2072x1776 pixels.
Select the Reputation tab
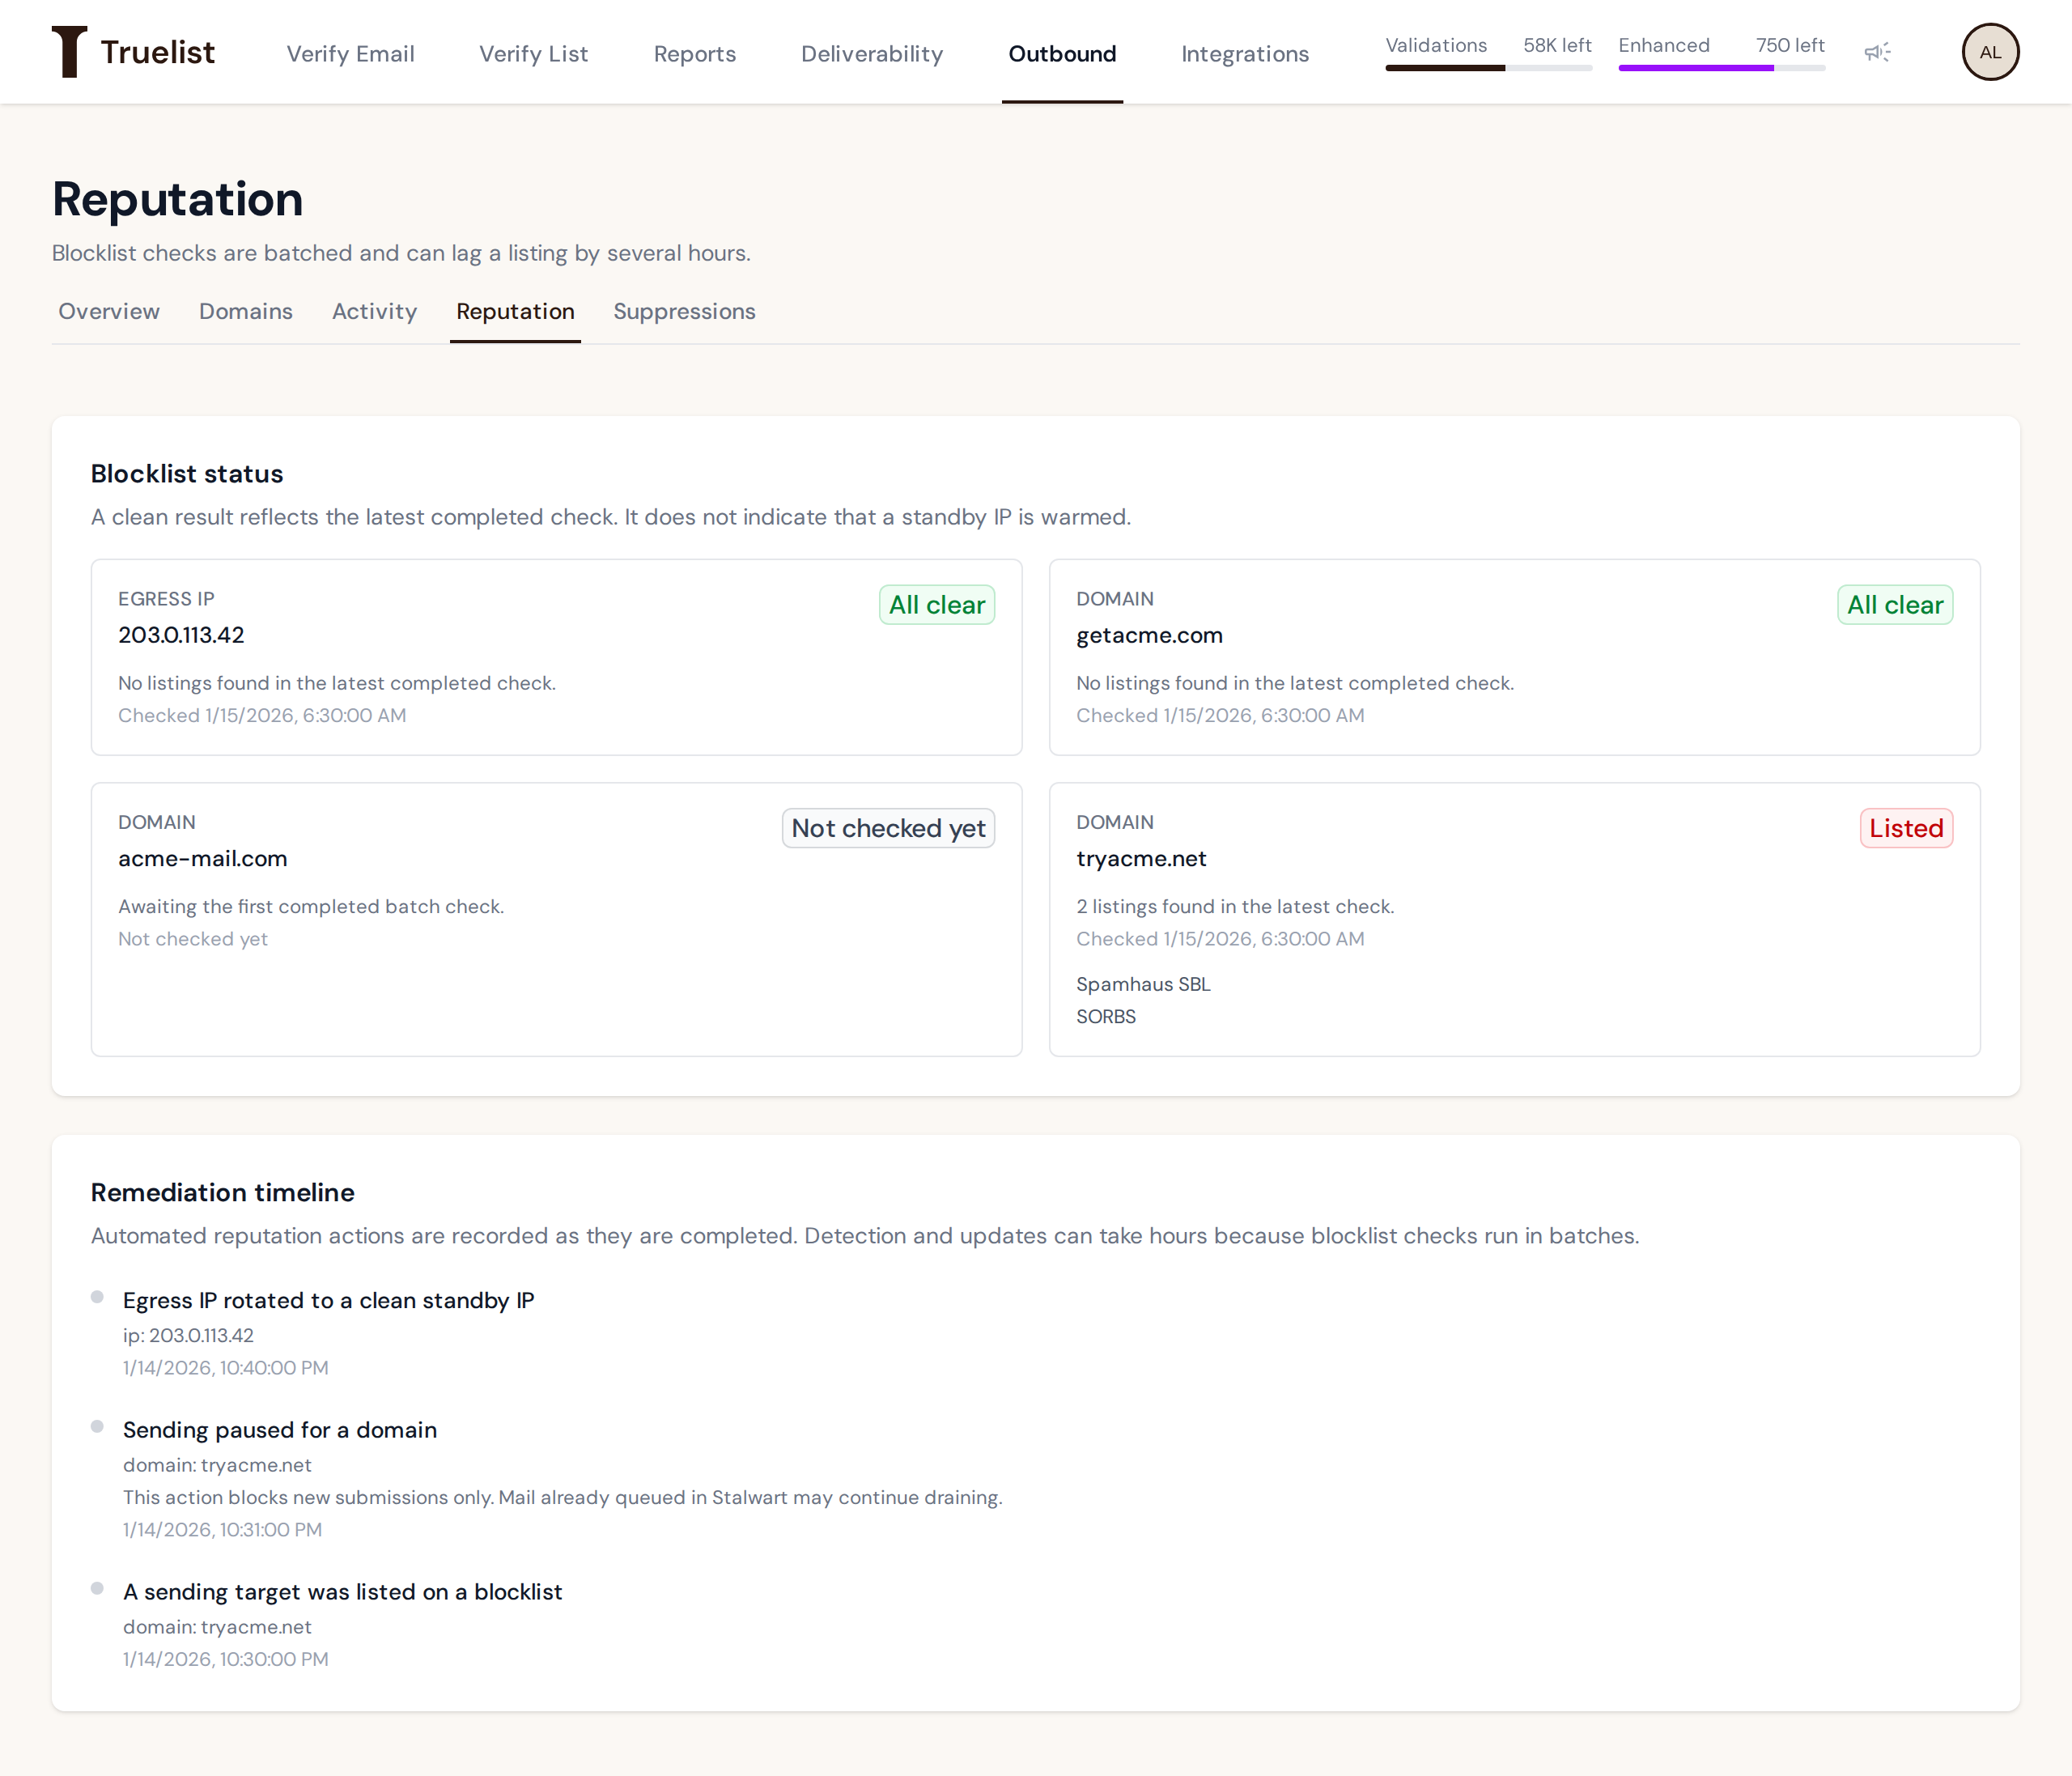[515, 311]
